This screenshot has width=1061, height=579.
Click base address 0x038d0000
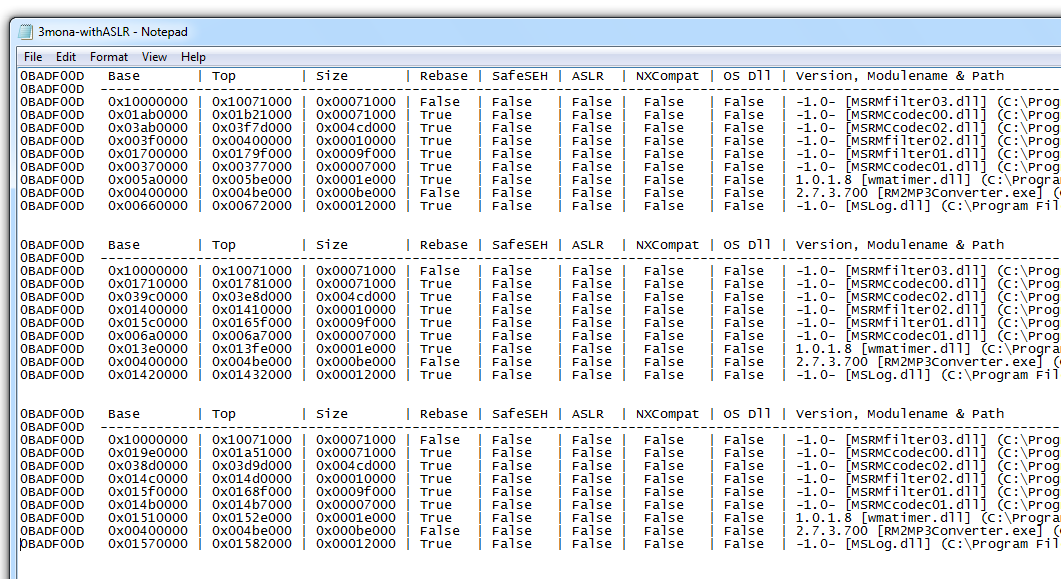point(148,466)
